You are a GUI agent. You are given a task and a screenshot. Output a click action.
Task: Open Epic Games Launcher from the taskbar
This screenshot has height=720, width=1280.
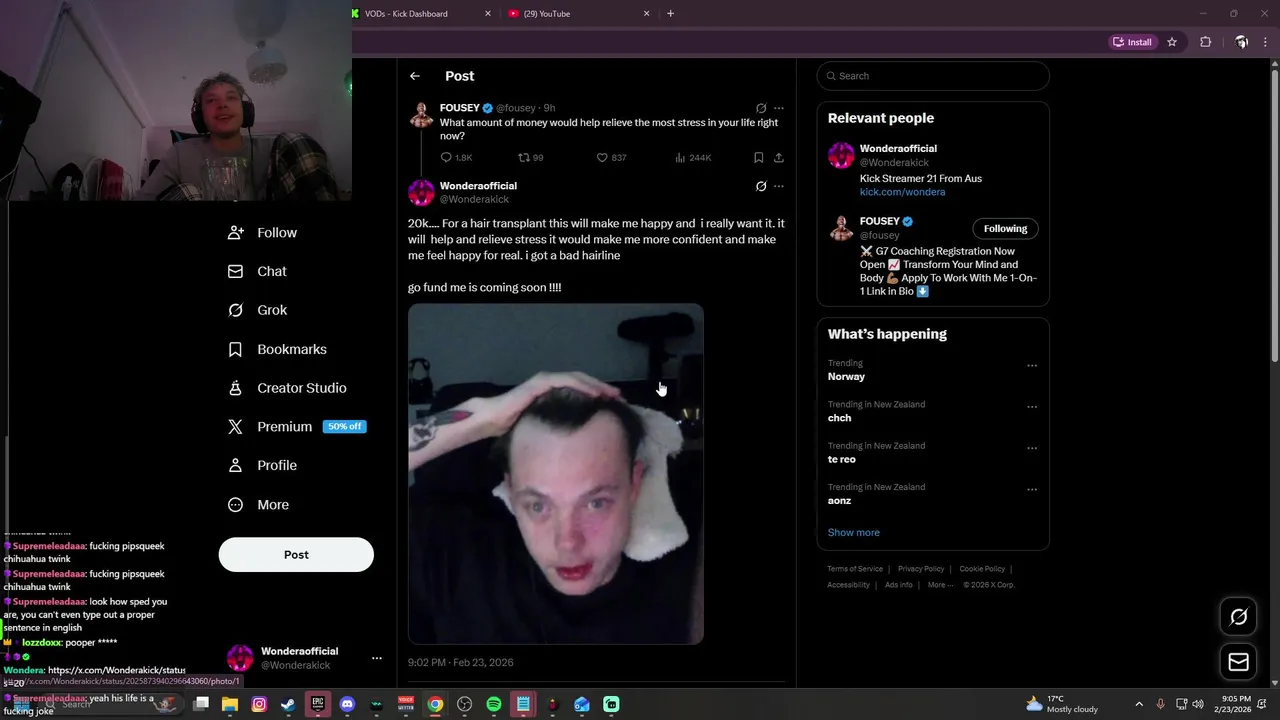point(318,704)
